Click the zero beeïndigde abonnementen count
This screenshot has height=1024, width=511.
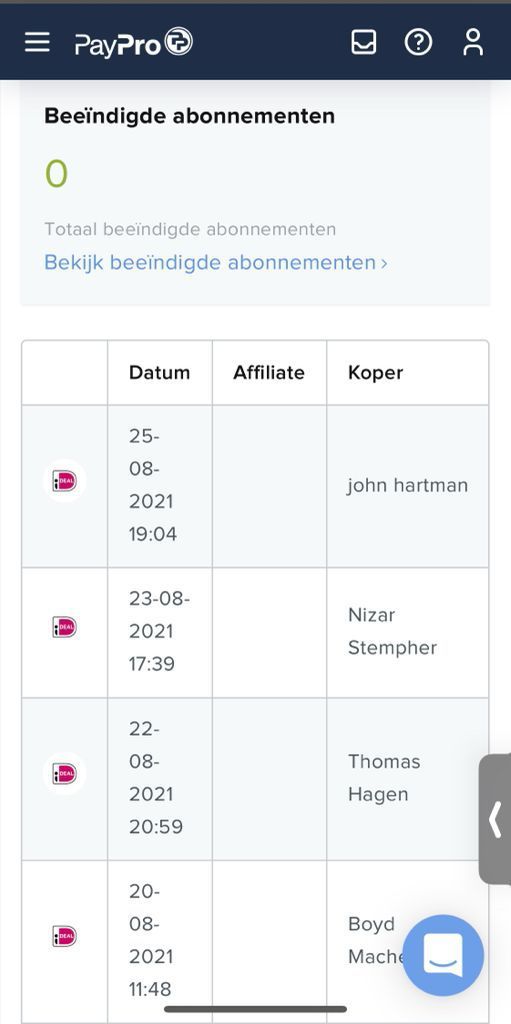(x=56, y=174)
